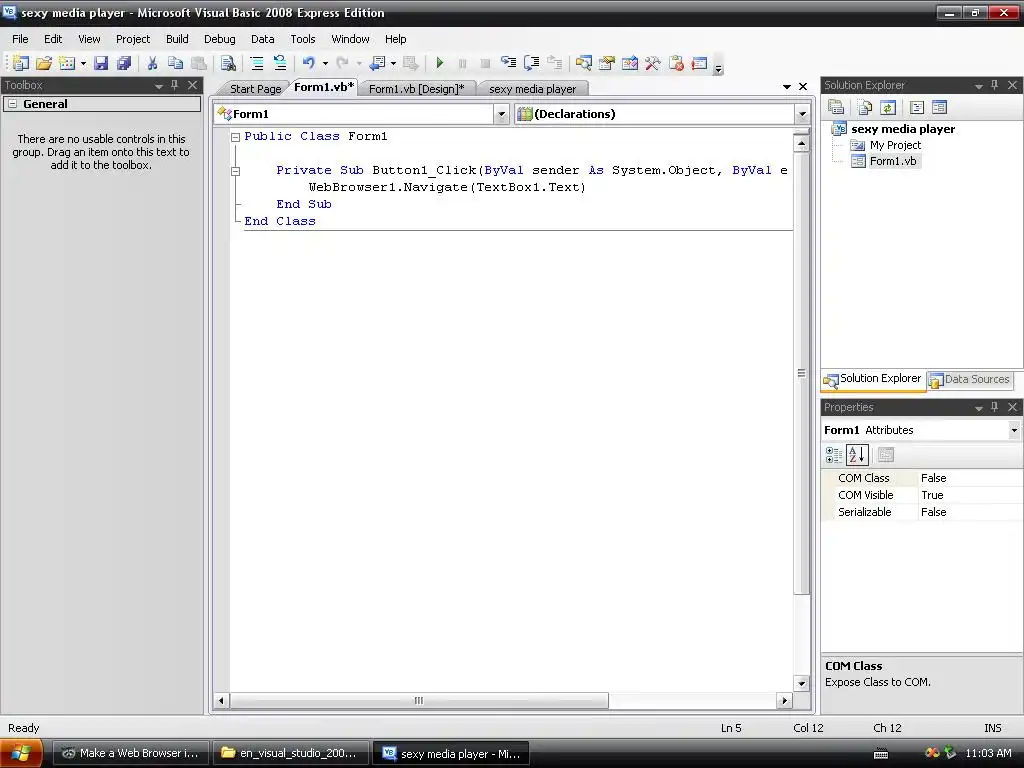
Task: Open the Build menu
Action: (177, 39)
